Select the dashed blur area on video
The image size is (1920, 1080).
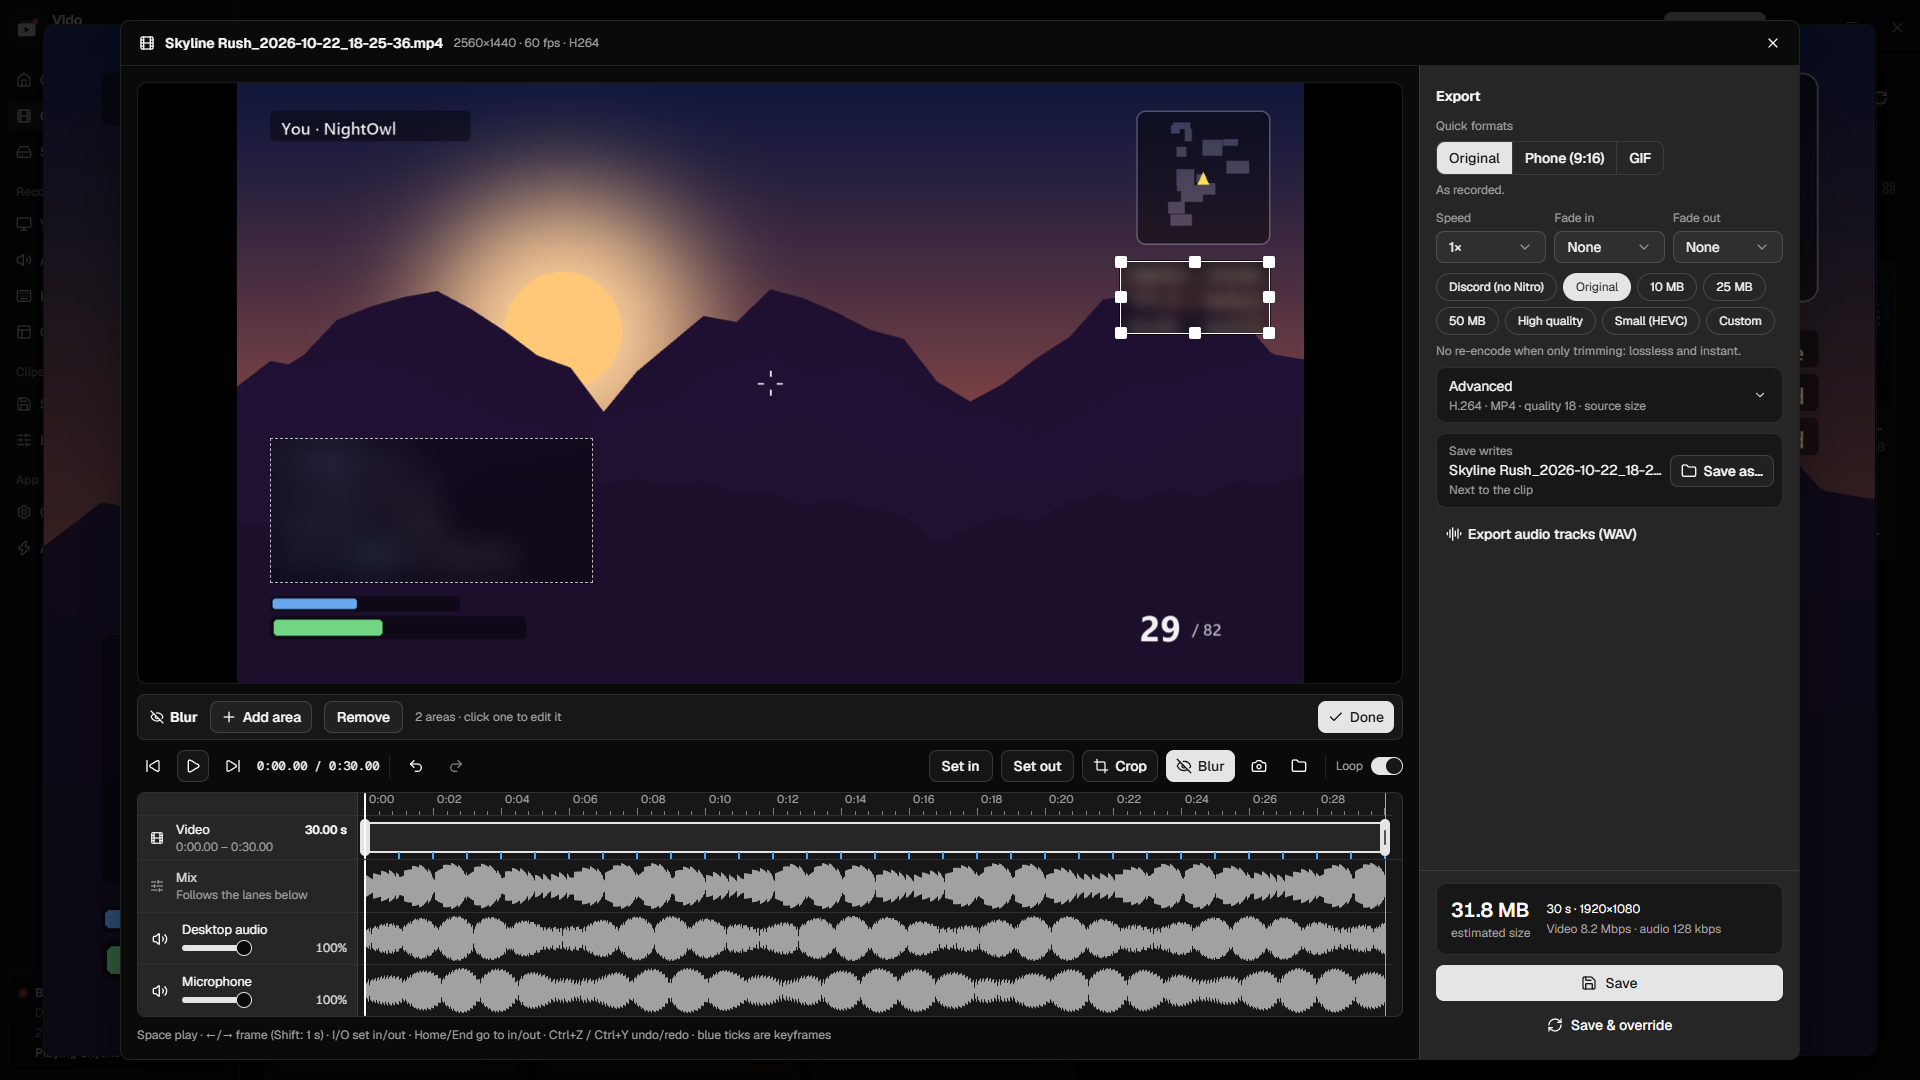(431, 510)
